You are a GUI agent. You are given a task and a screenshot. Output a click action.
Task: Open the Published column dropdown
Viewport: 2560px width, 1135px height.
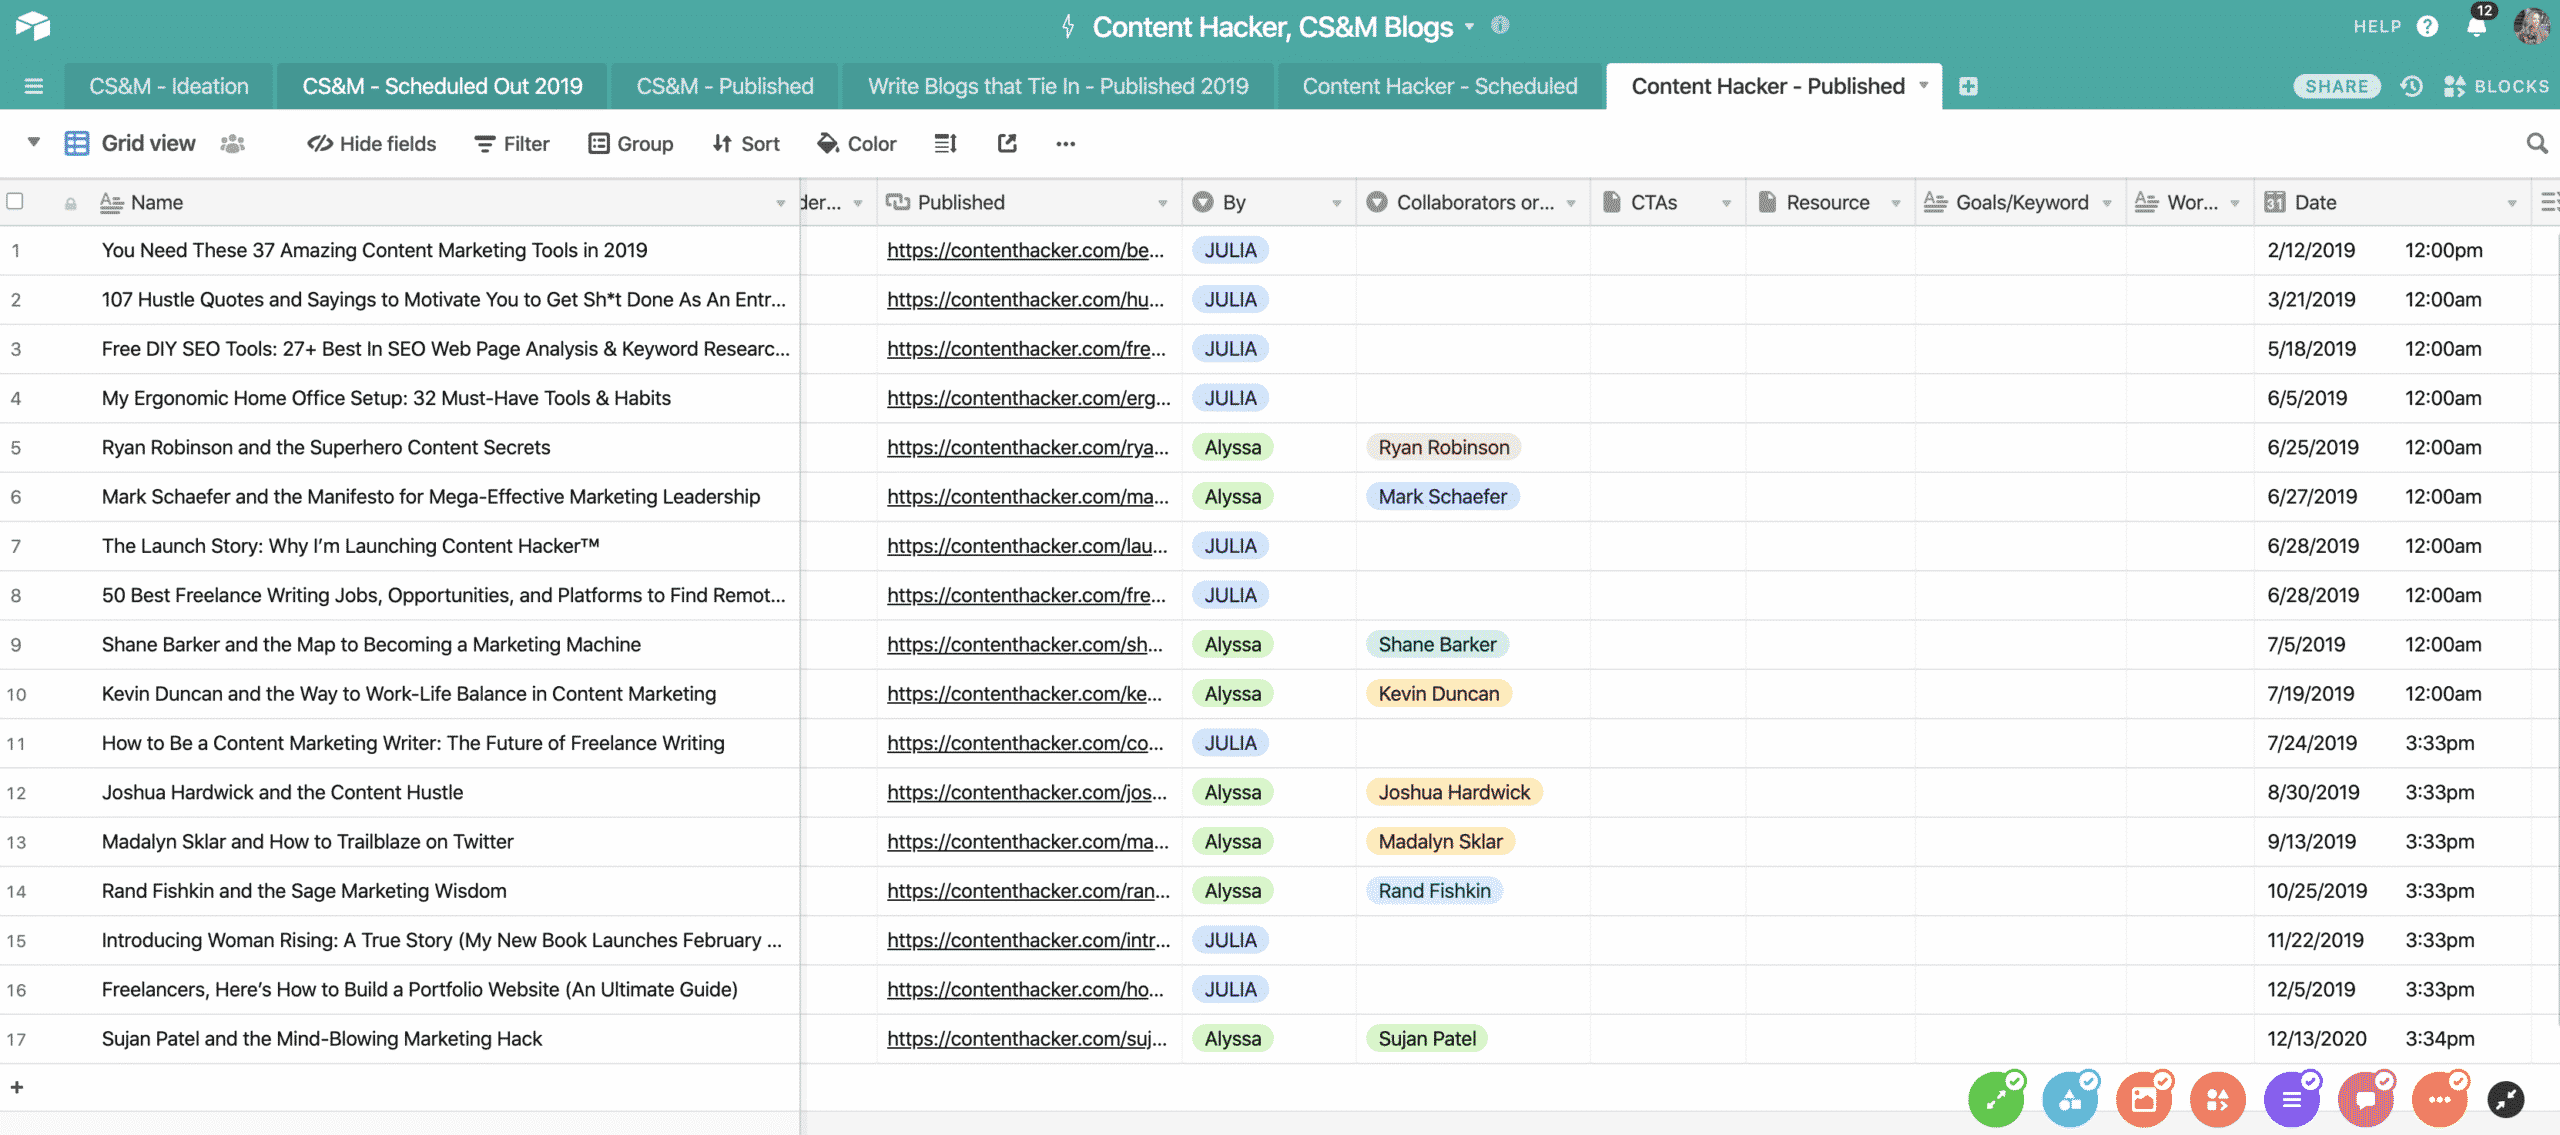1163,203
